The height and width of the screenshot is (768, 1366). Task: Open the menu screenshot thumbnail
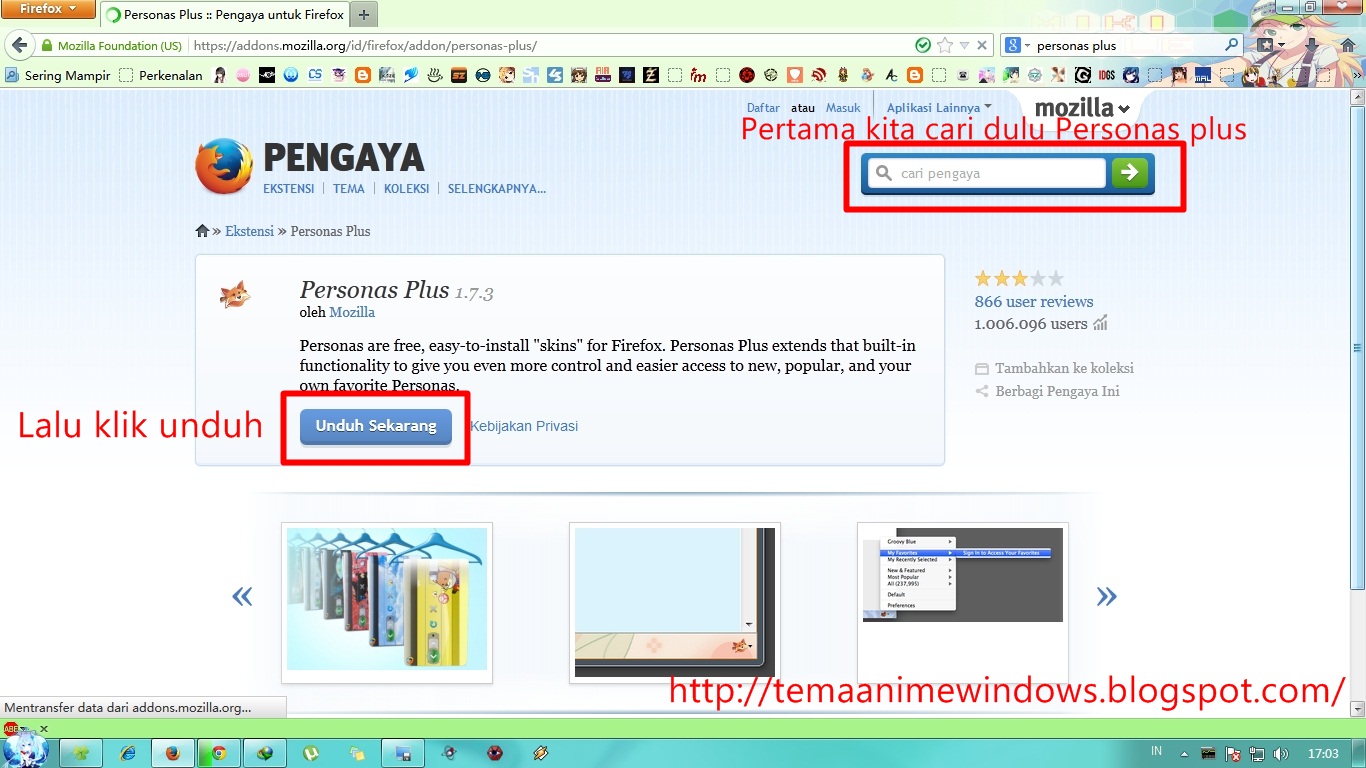click(963, 603)
